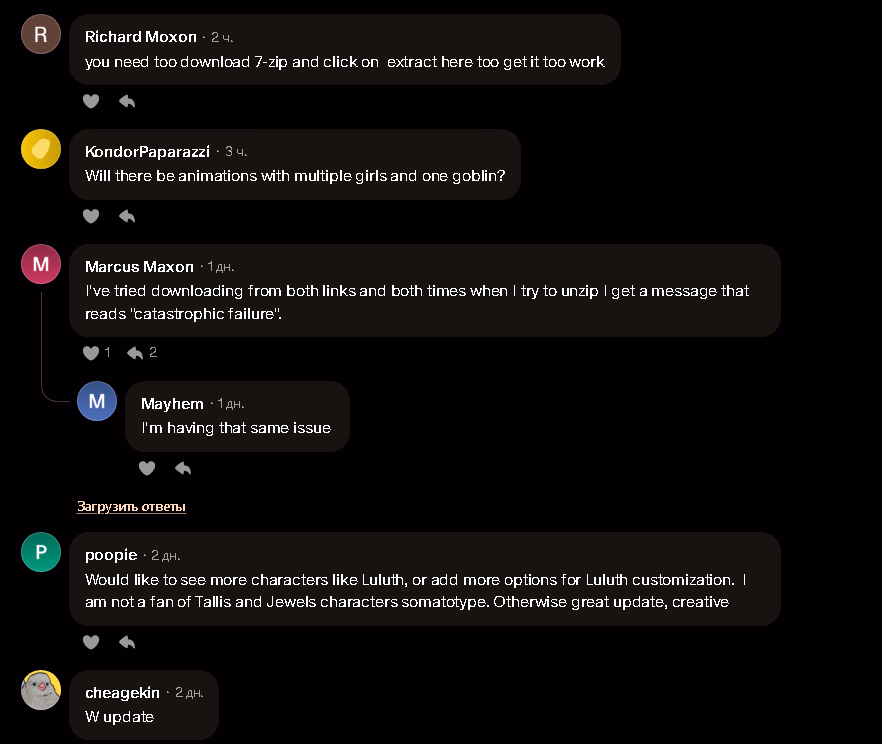Open Richard Moxon's profile avatar
Screen dimensions: 882x744
click(x=41, y=34)
